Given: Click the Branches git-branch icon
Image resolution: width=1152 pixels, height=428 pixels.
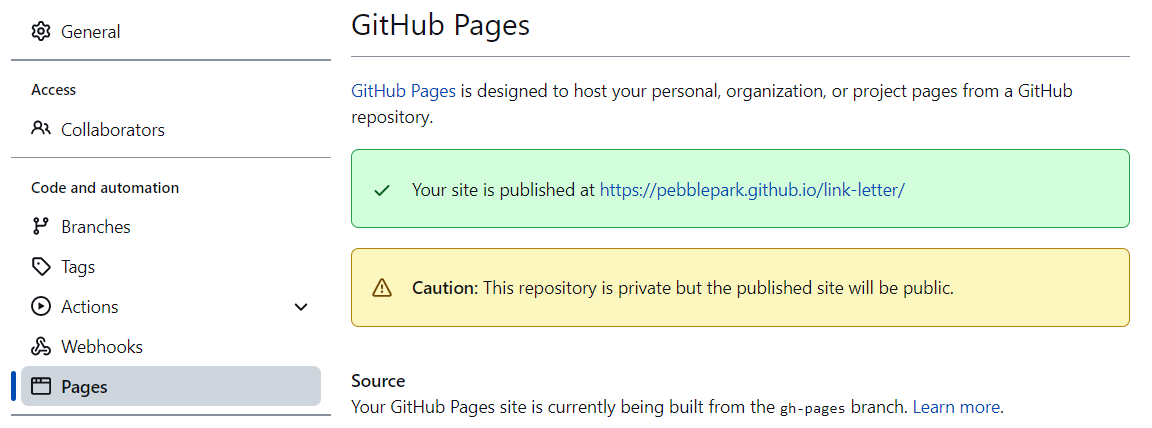Looking at the screenshot, I should click(41, 227).
